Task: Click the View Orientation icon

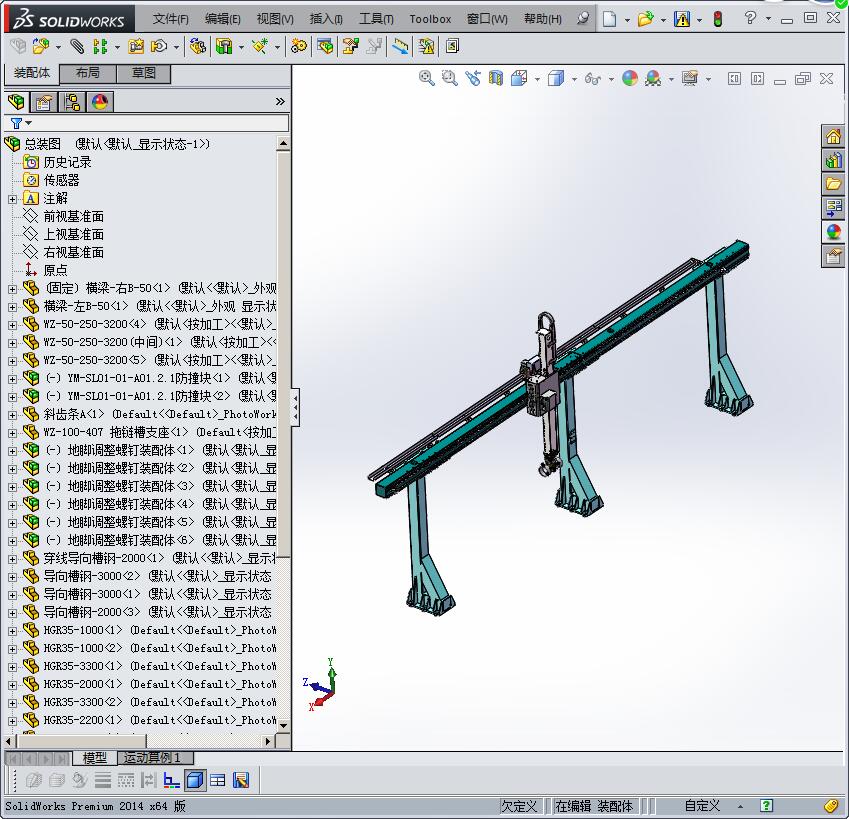Action: coord(519,78)
